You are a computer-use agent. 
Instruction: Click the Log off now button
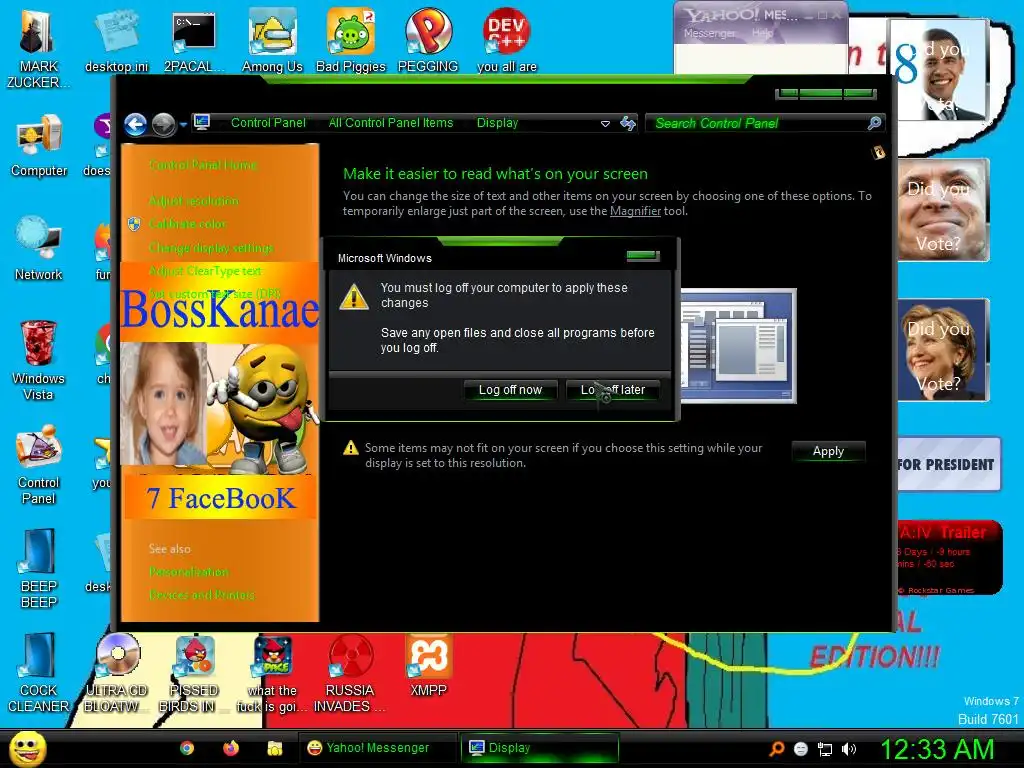(x=510, y=390)
